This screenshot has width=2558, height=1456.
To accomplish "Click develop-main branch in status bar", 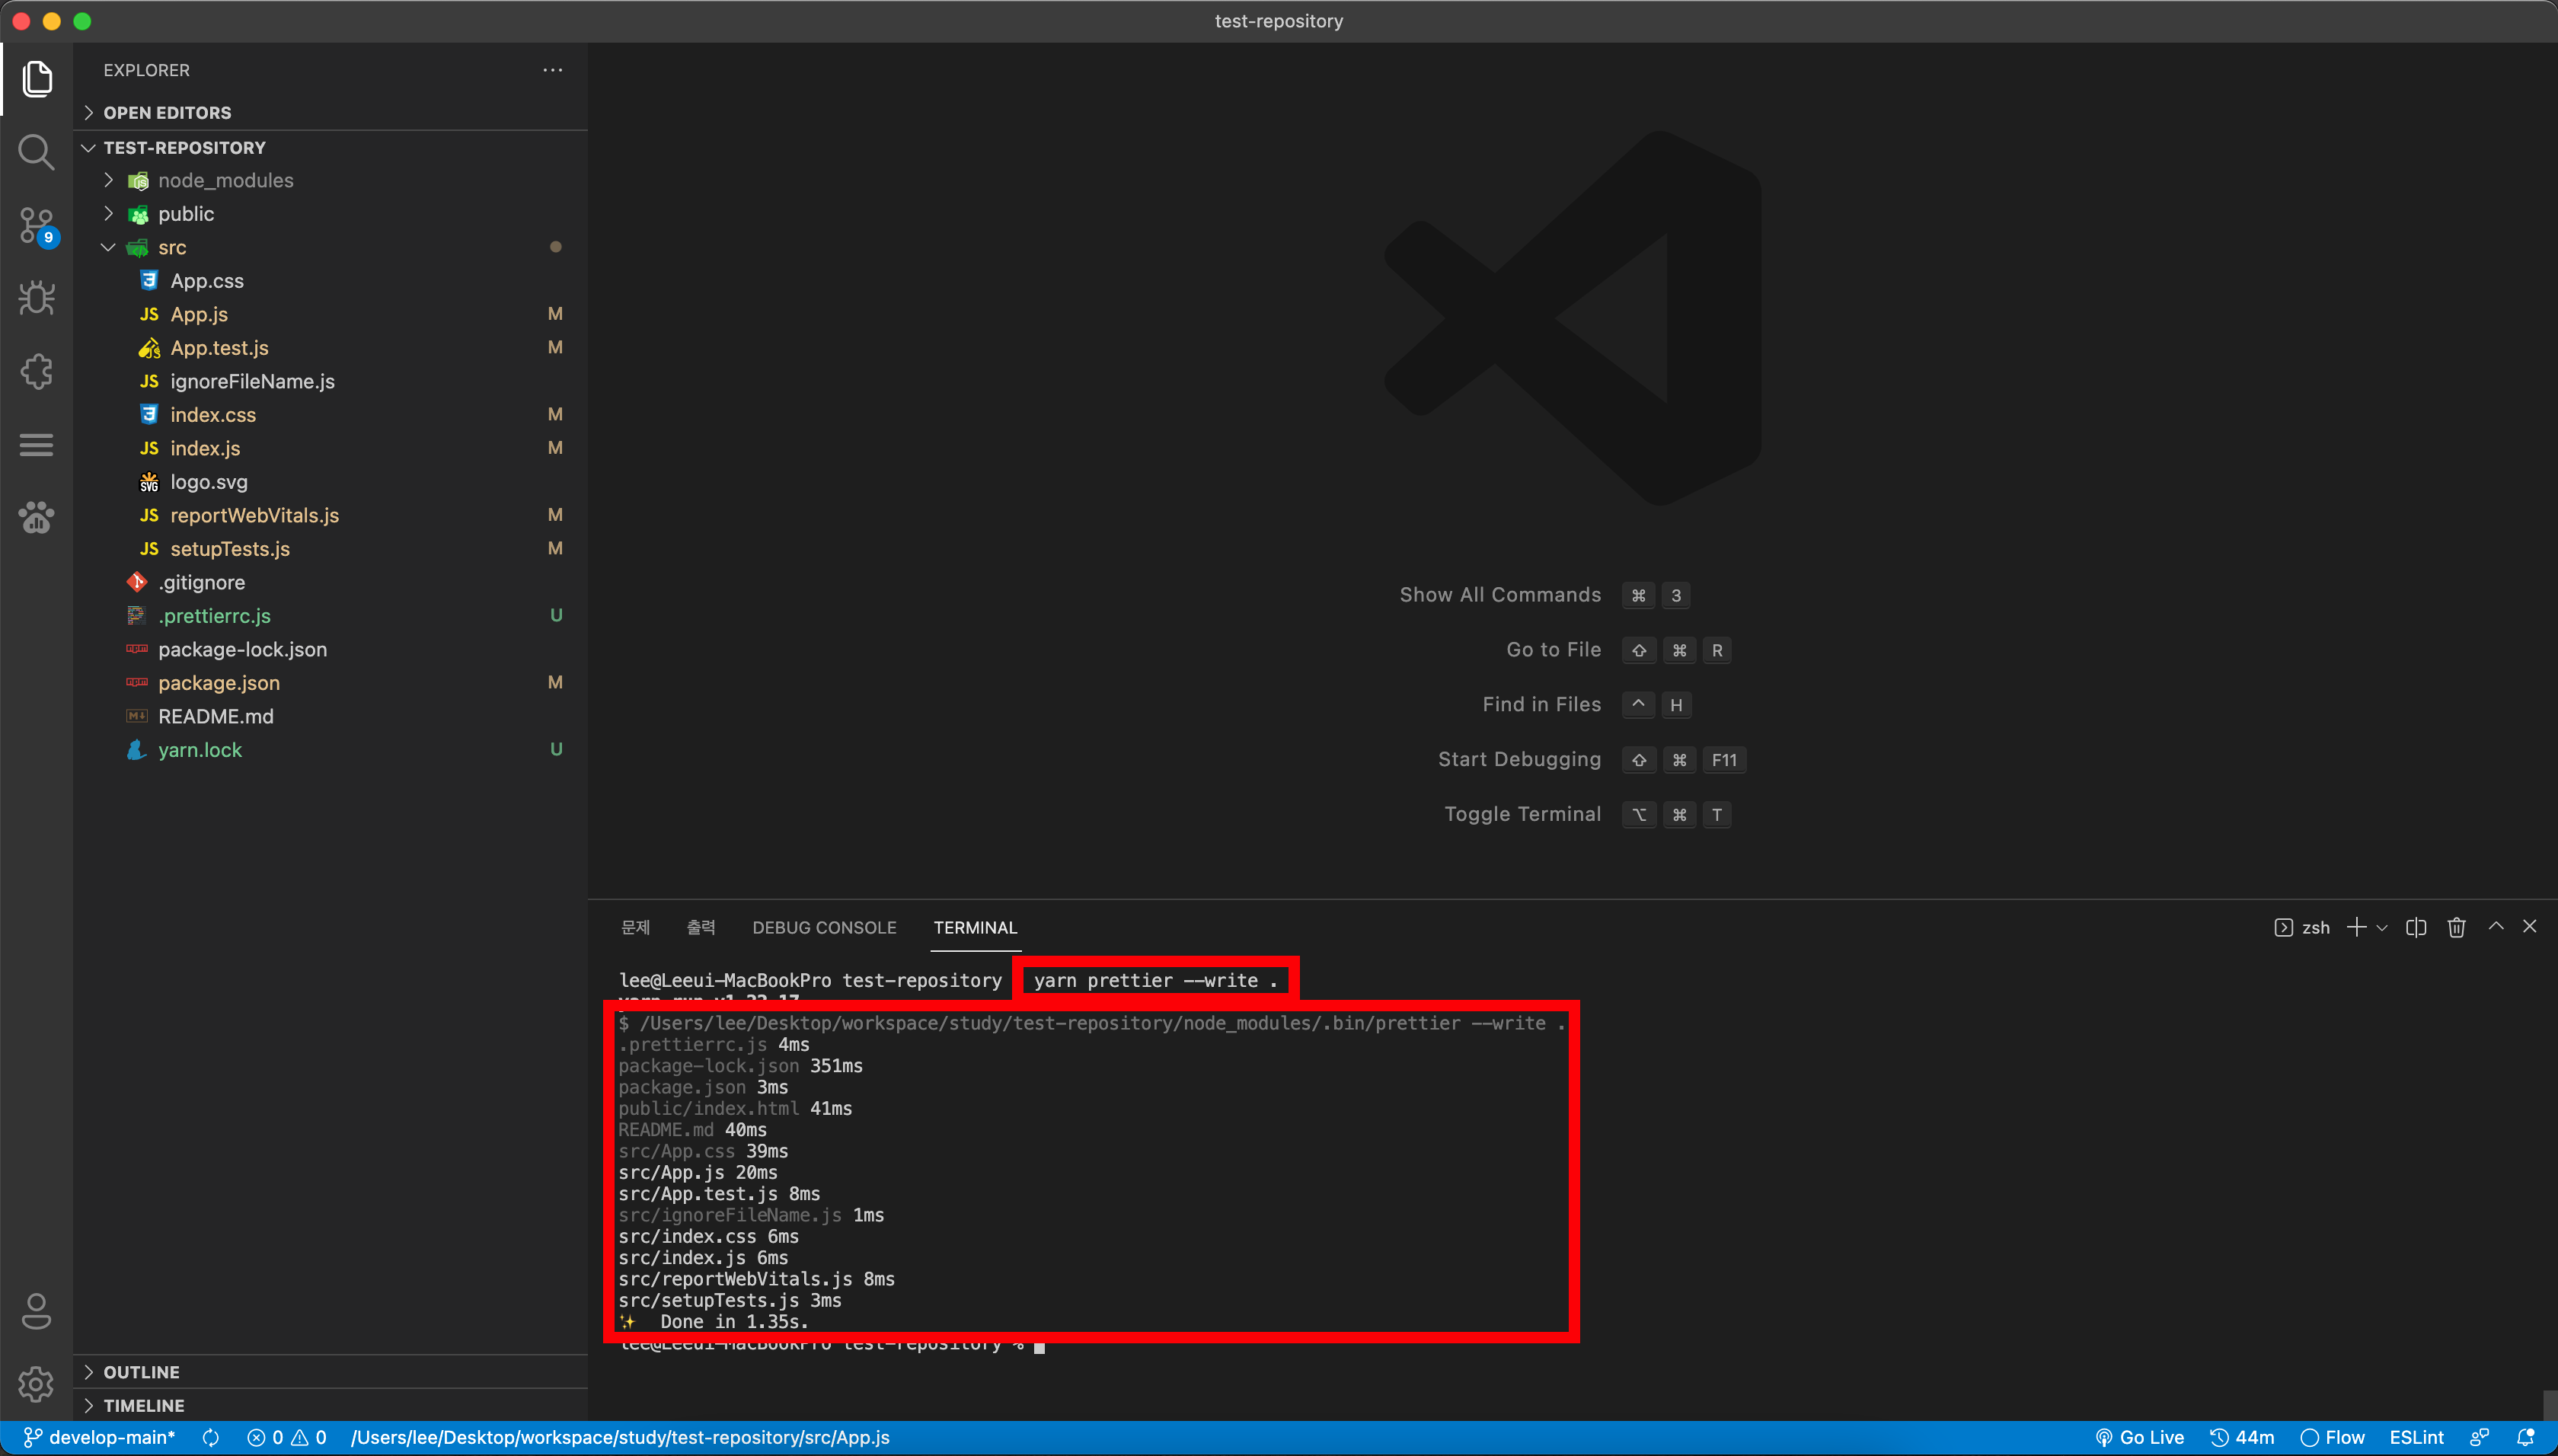I will tap(100, 1437).
